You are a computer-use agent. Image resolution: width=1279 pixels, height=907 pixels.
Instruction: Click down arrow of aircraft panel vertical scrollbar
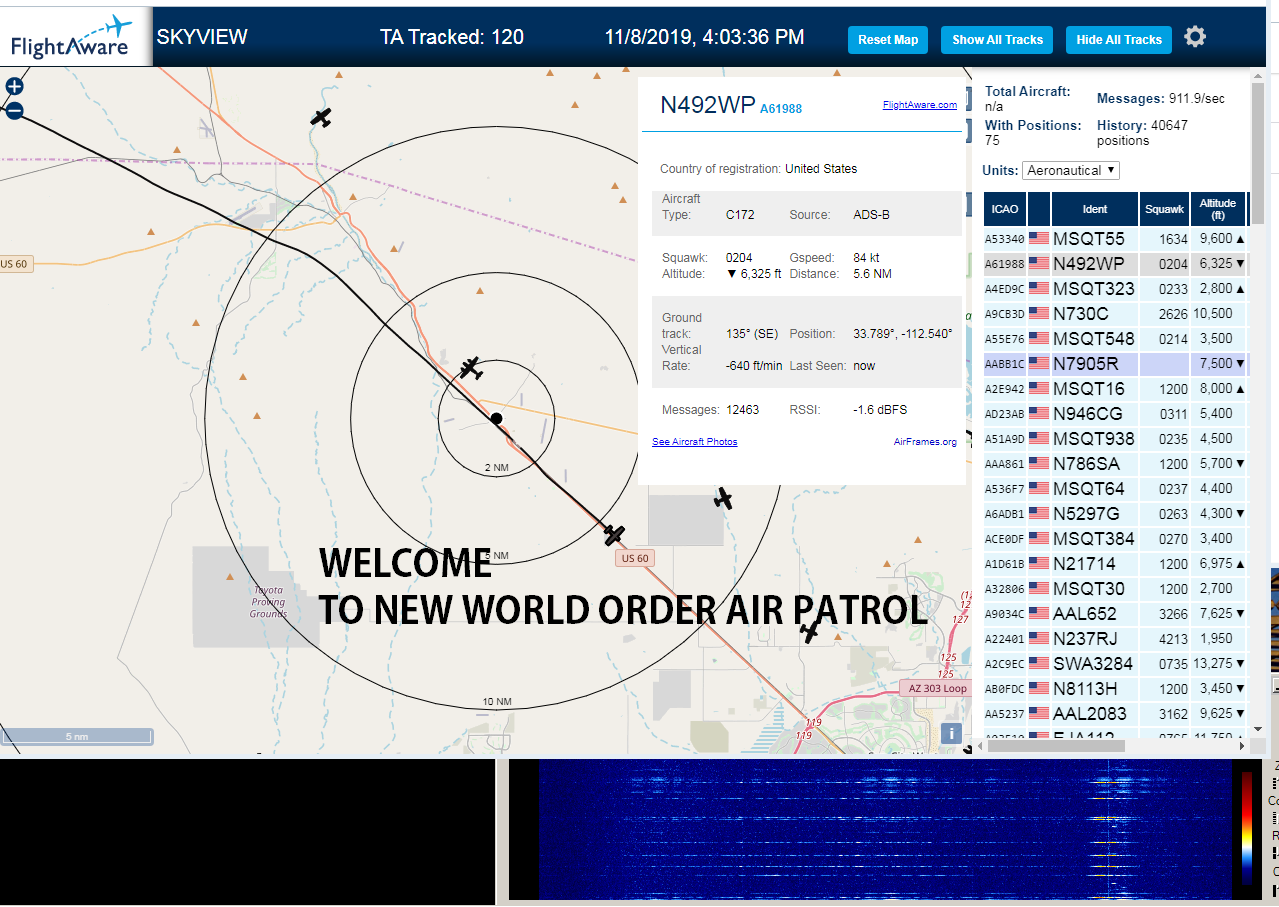coord(1256,731)
